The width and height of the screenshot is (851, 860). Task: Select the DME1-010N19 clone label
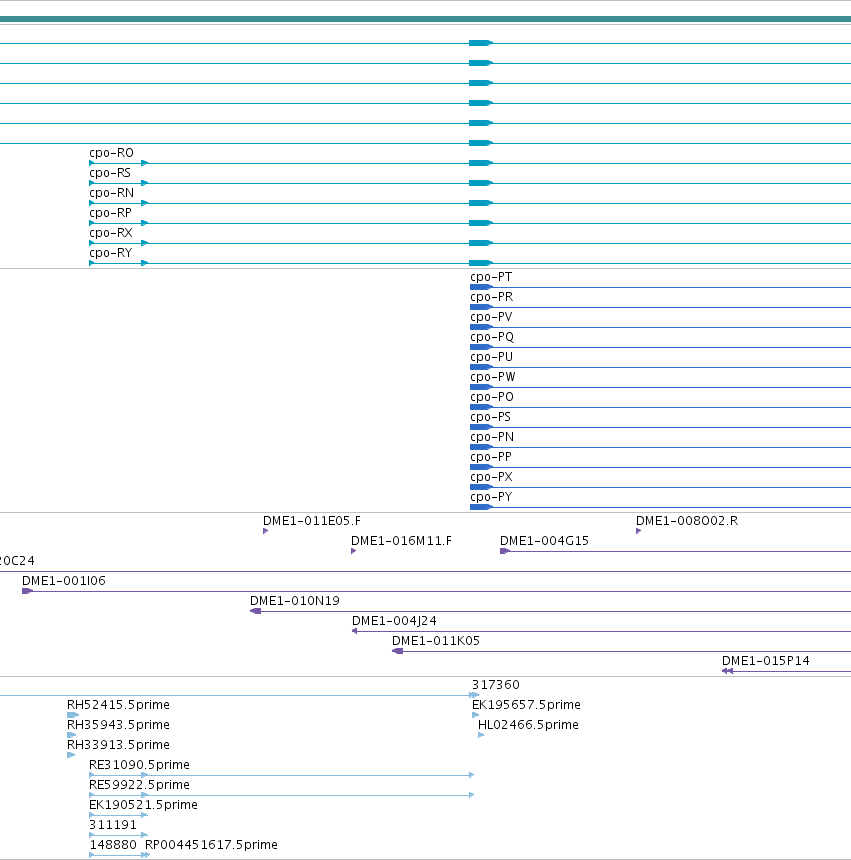pos(295,601)
